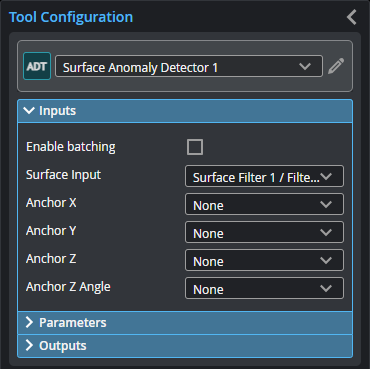This screenshot has height=369, width=370.
Task: Click the right chevron beside Parameters
Action: click(29, 322)
